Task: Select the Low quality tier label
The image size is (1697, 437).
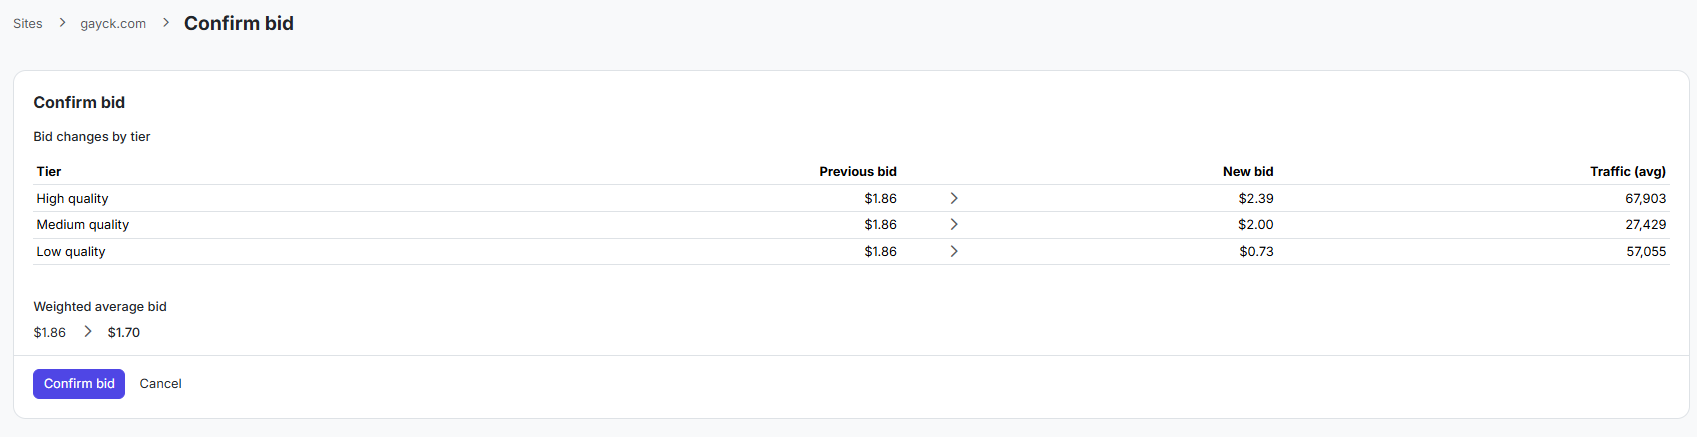Action: point(71,252)
